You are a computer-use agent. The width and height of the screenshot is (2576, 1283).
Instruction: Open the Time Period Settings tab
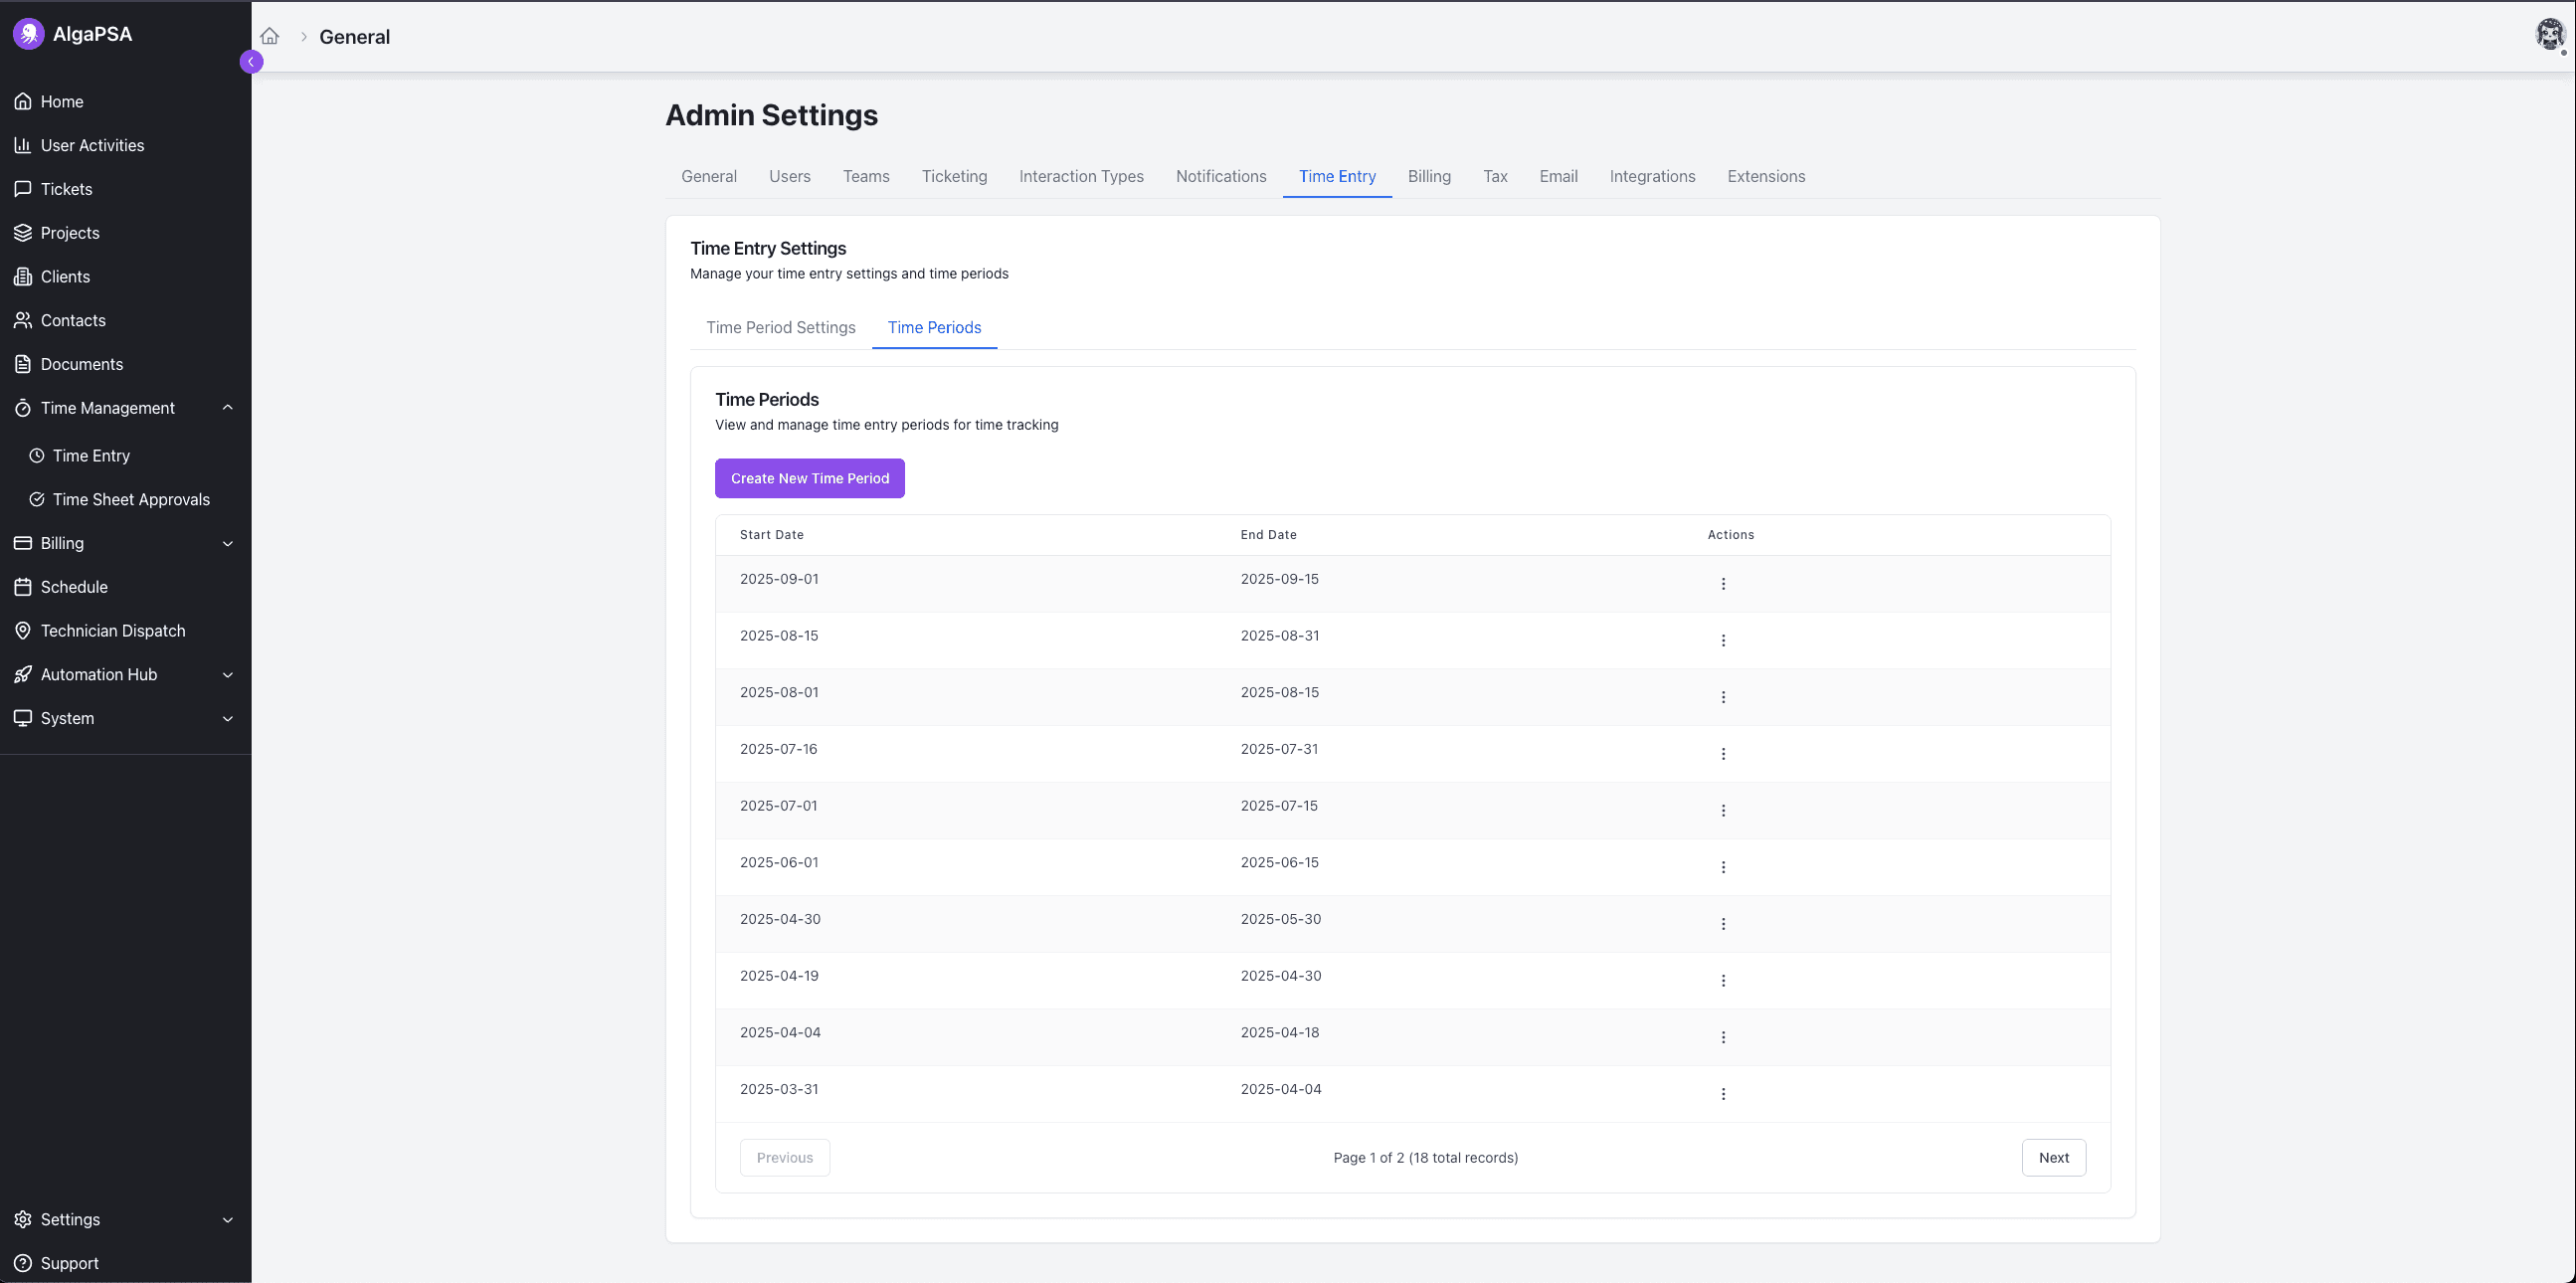[781, 327]
